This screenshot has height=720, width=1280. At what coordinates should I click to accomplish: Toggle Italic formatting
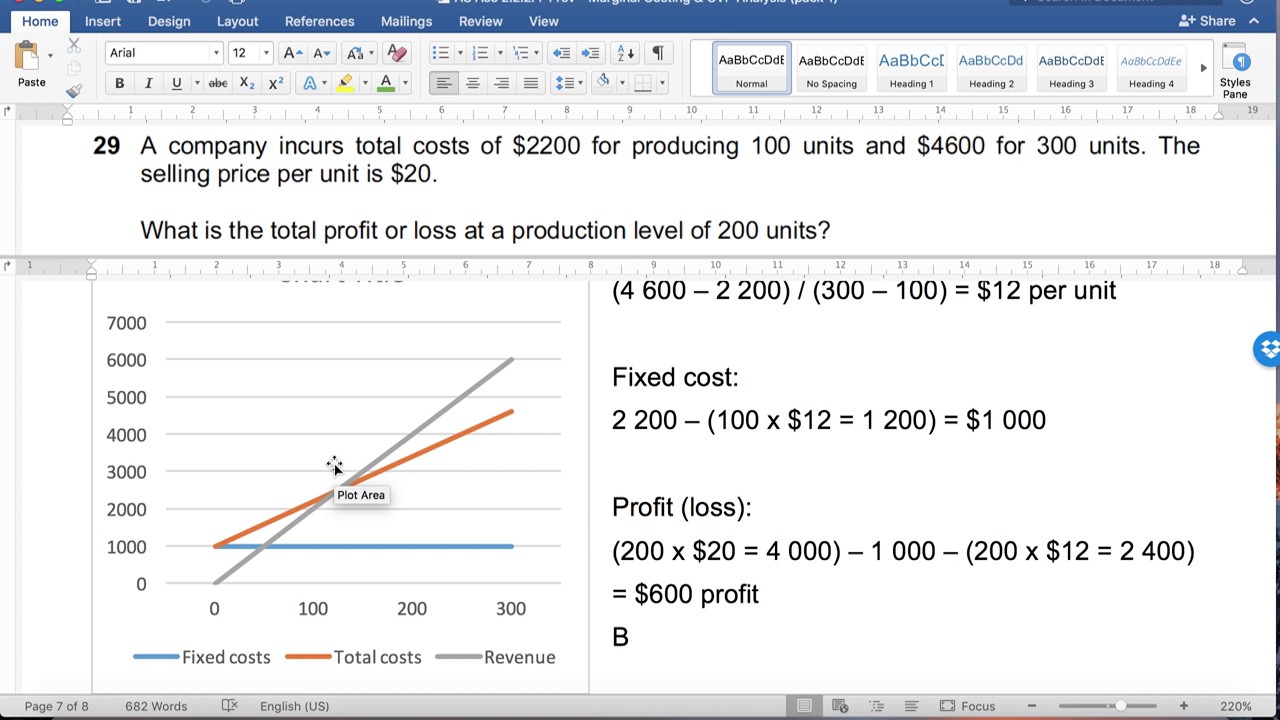coord(148,83)
